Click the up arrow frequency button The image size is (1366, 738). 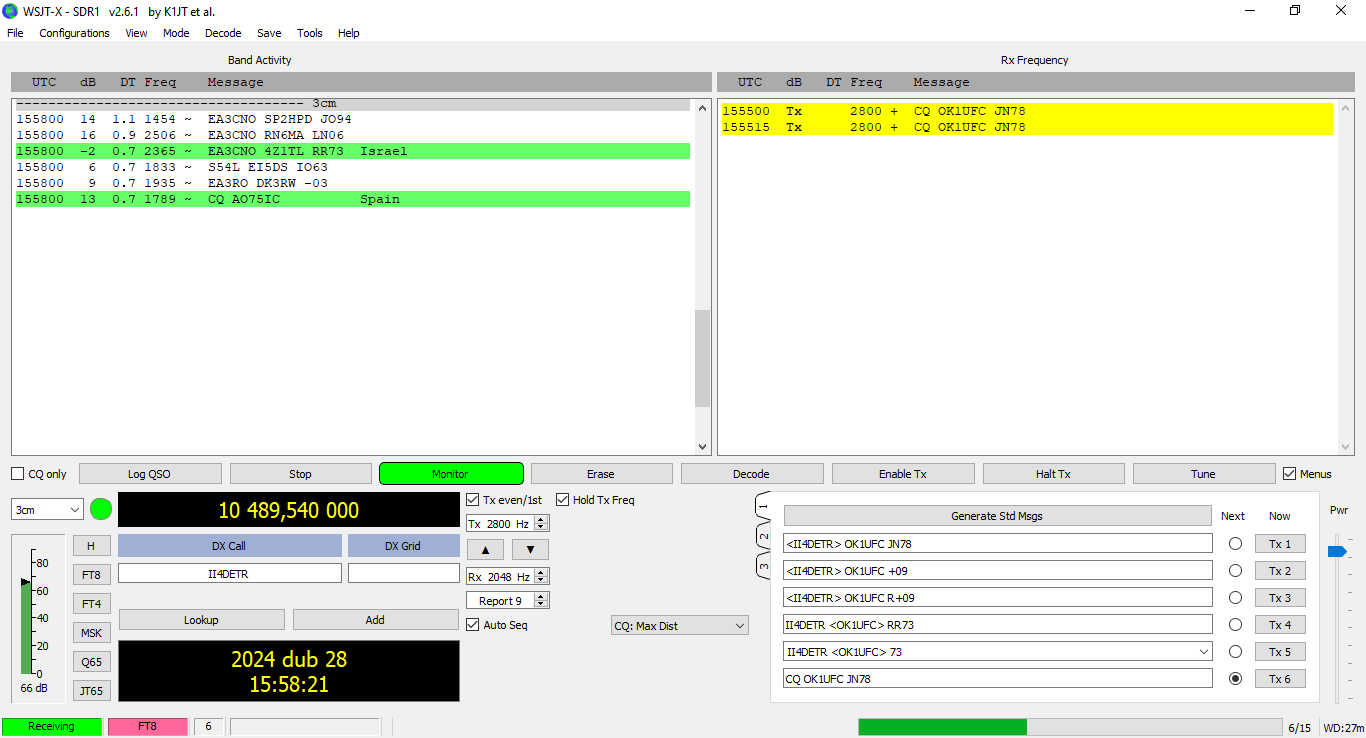(x=485, y=549)
